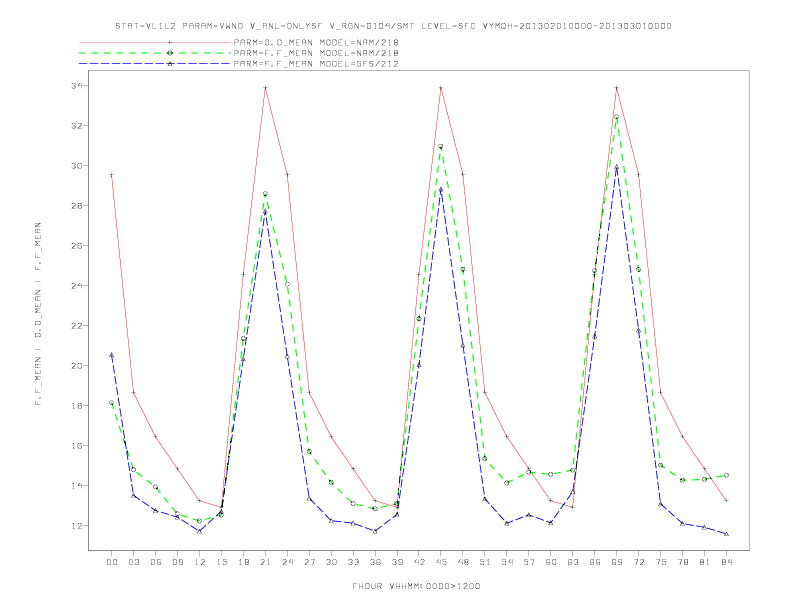Click y-axis tick label 28
Image resolution: width=792 pixels, height=612 pixels.
[x=77, y=206]
